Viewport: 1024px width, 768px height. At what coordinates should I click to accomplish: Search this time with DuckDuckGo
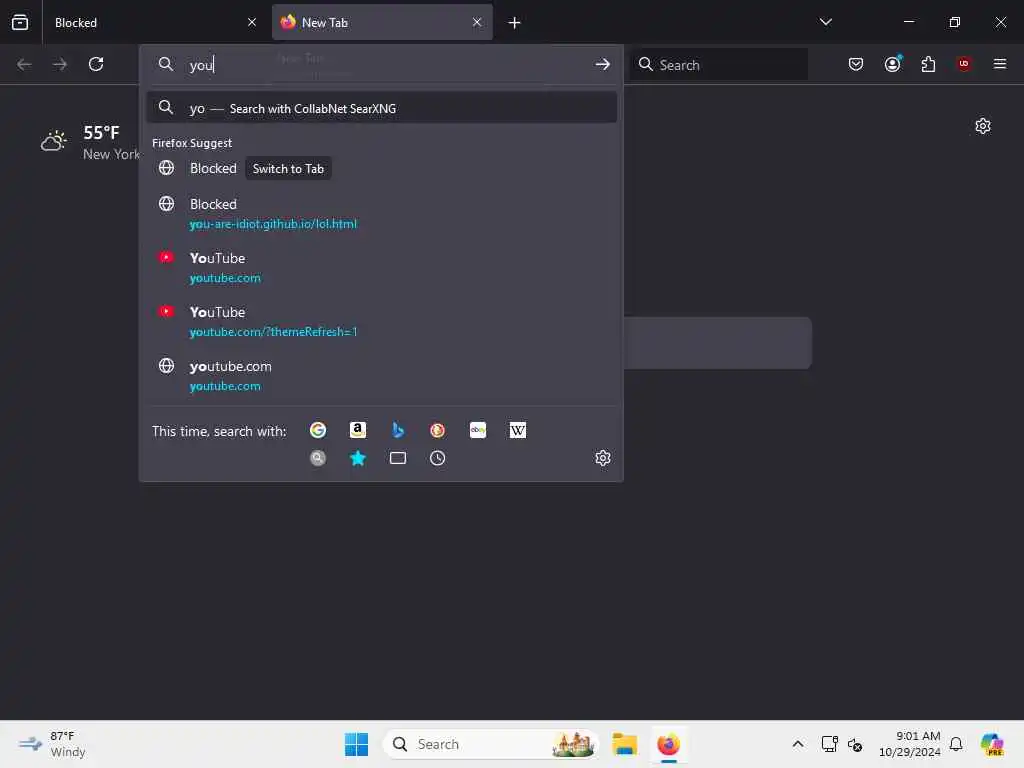pos(438,430)
